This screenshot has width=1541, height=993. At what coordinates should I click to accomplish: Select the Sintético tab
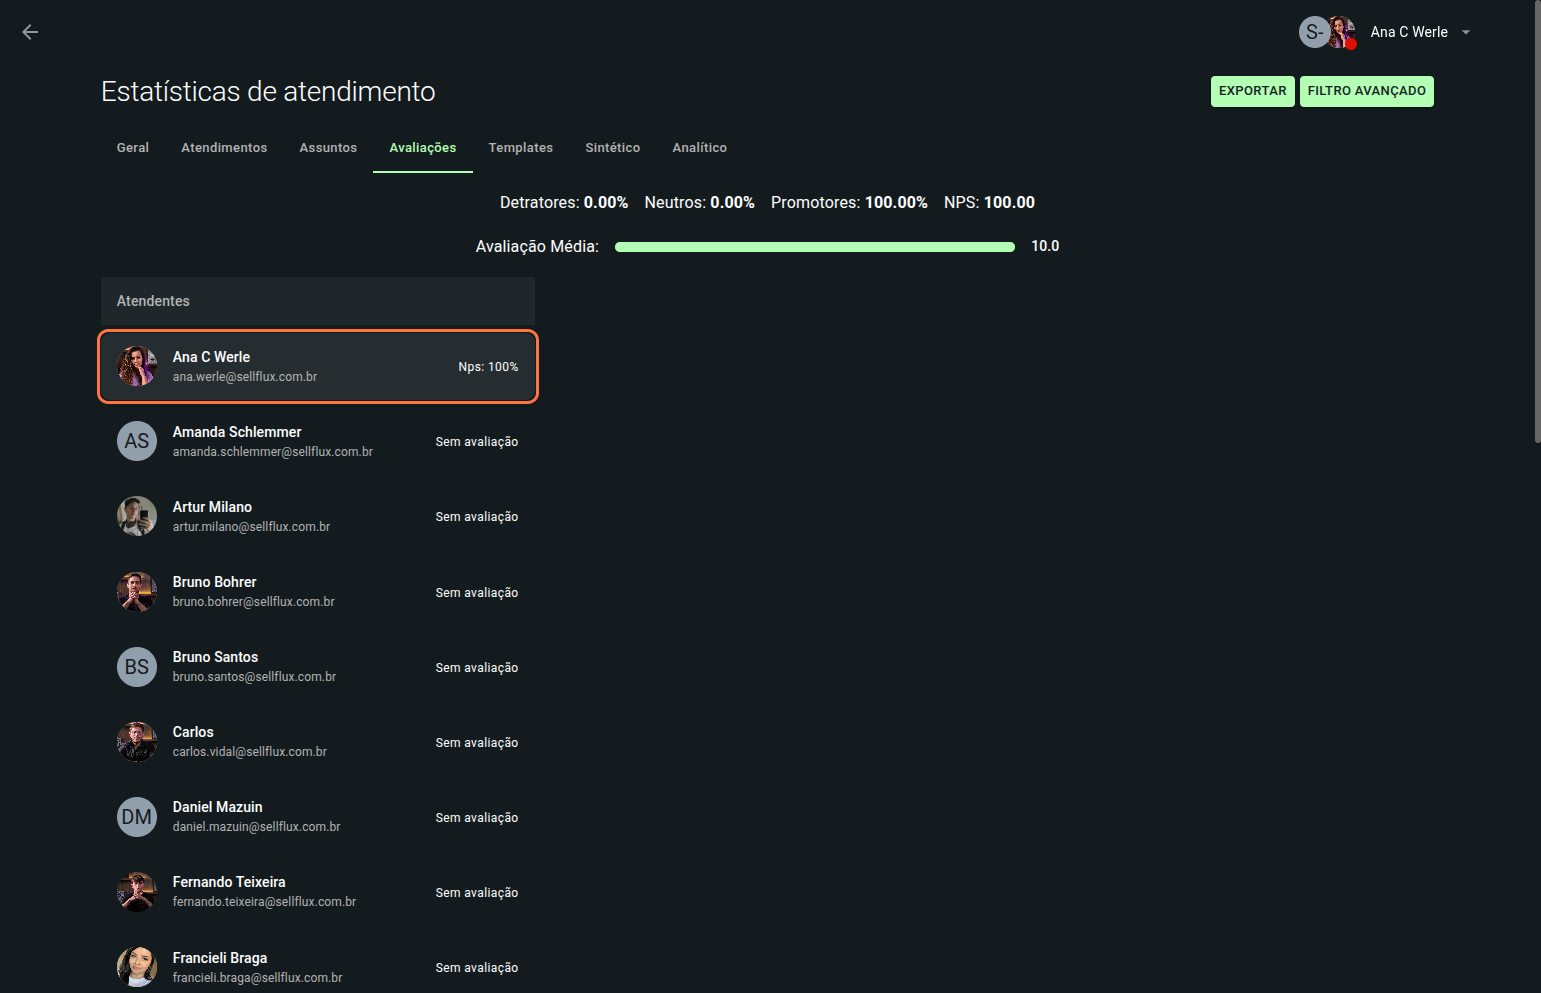(x=612, y=148)
